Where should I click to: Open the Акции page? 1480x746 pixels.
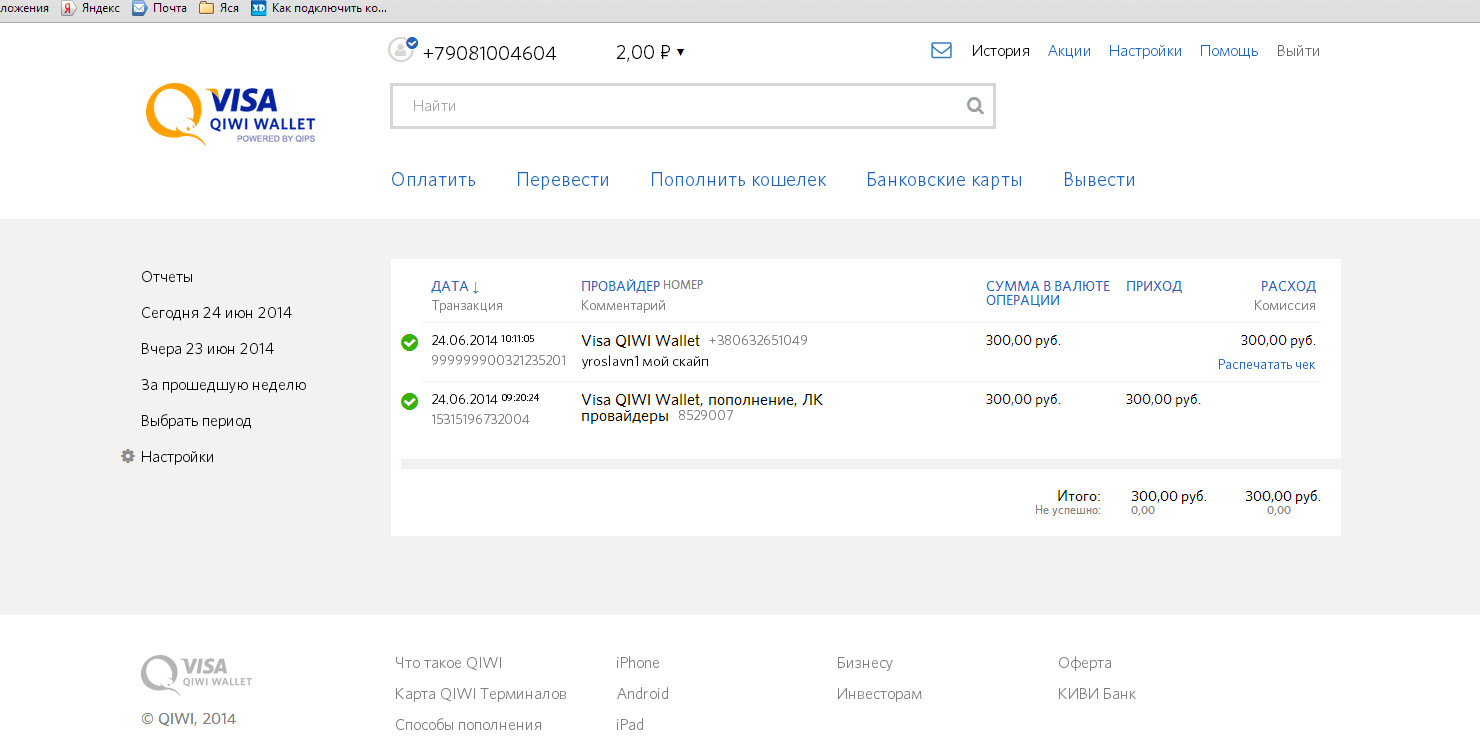point(1069,51)
